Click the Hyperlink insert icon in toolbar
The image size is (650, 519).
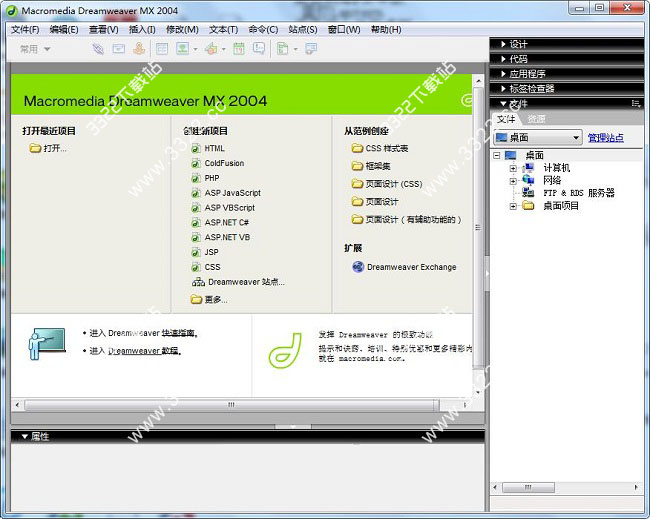click(98, 49)
